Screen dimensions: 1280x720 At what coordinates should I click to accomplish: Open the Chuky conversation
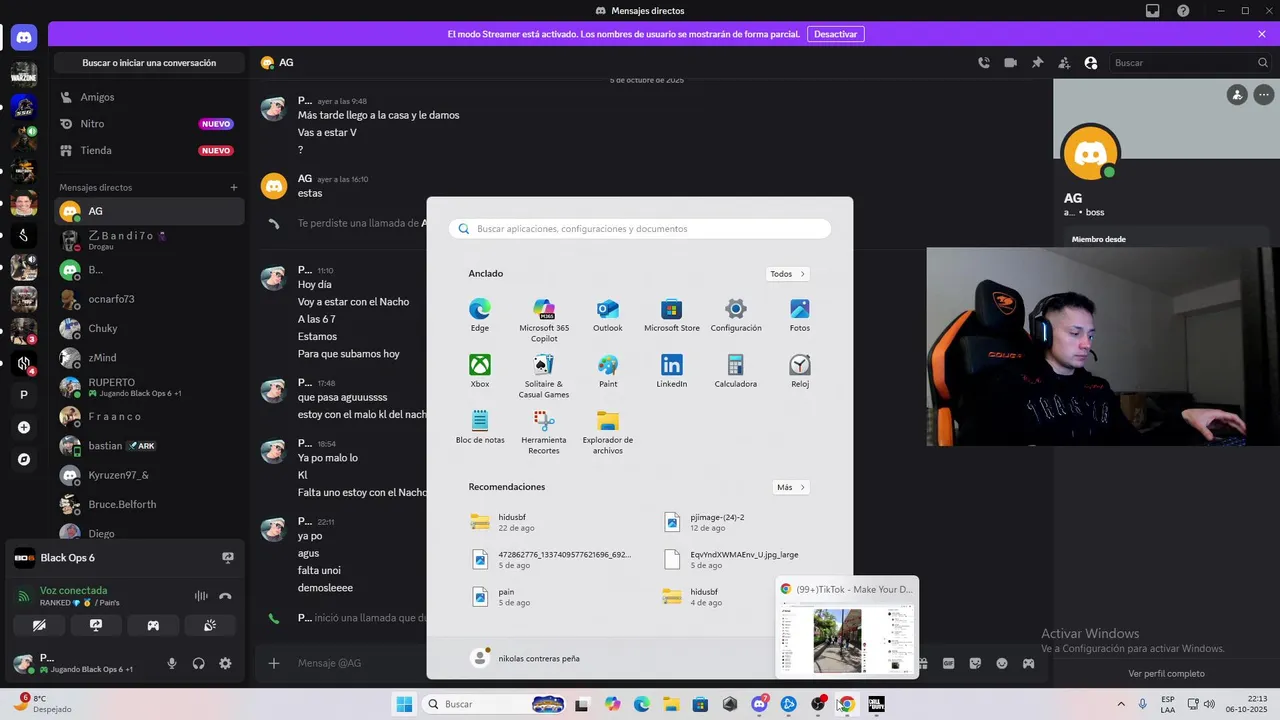[148, 328]
